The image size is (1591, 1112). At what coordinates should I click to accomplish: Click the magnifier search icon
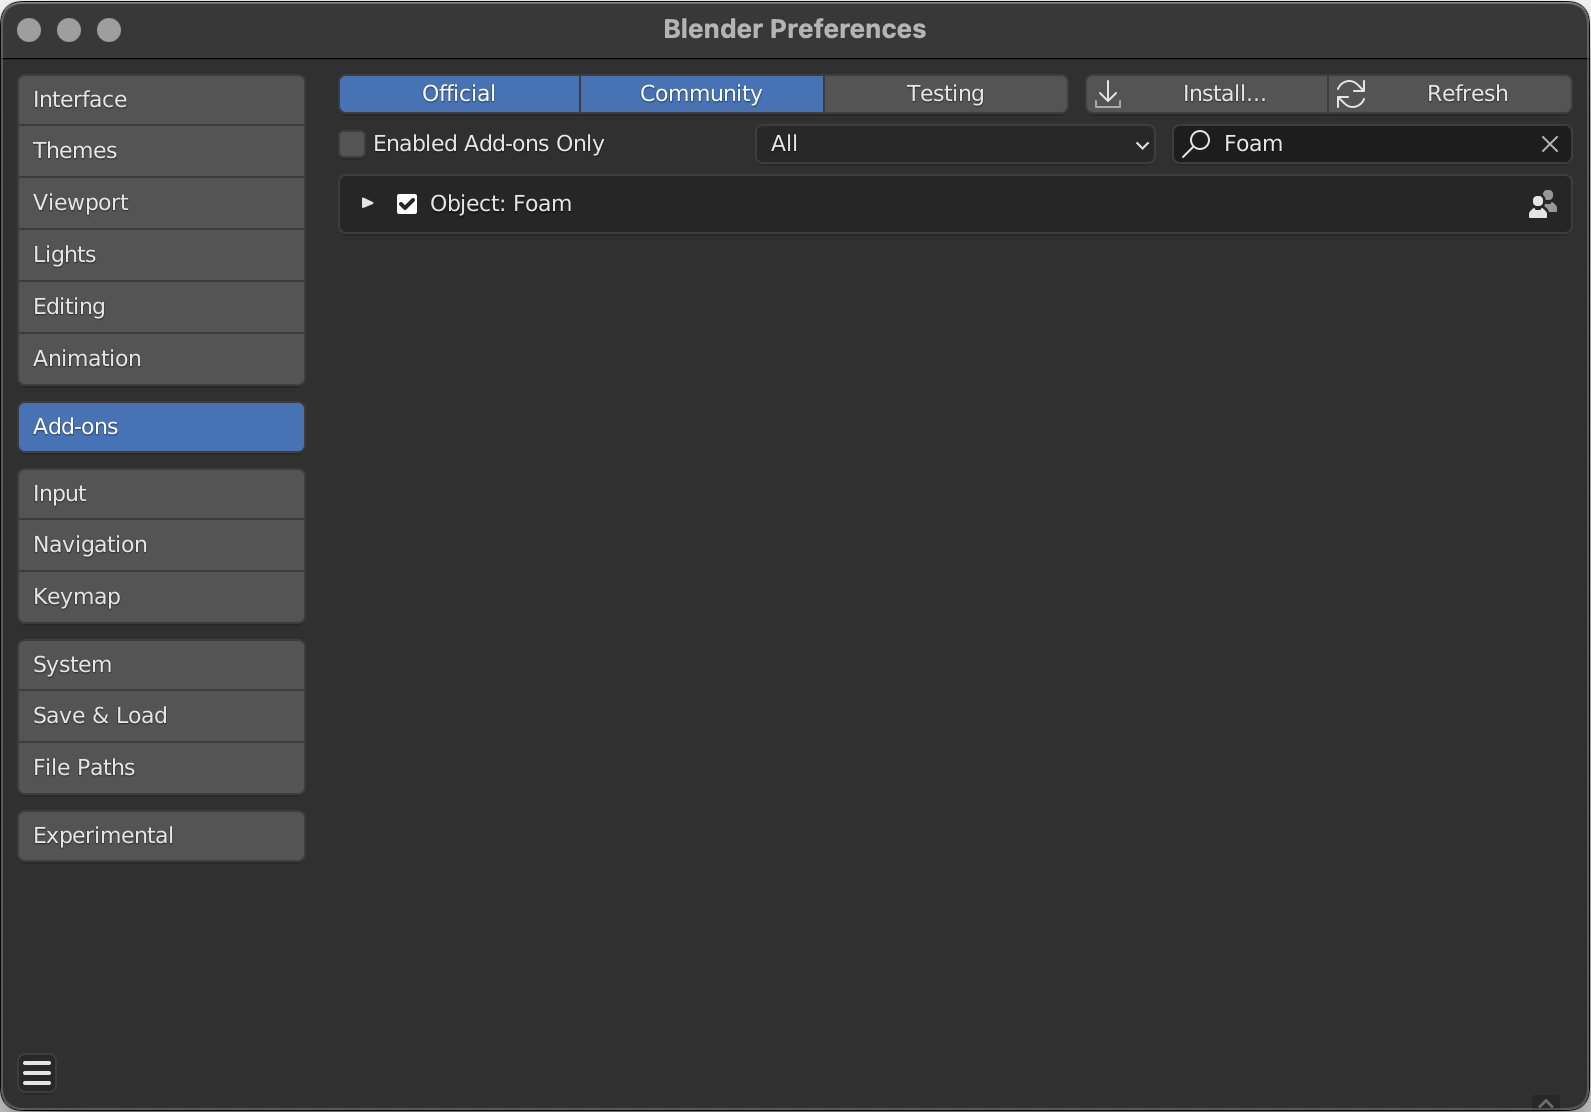(1196, 144)
